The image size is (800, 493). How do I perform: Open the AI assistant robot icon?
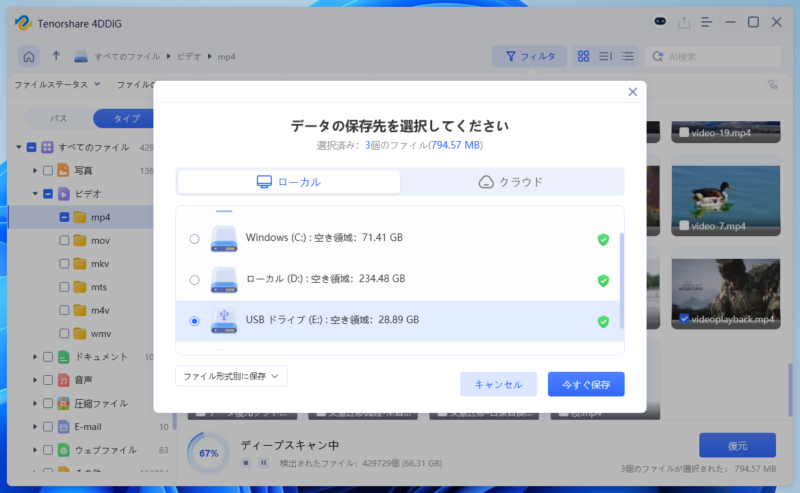click(659, 22)
